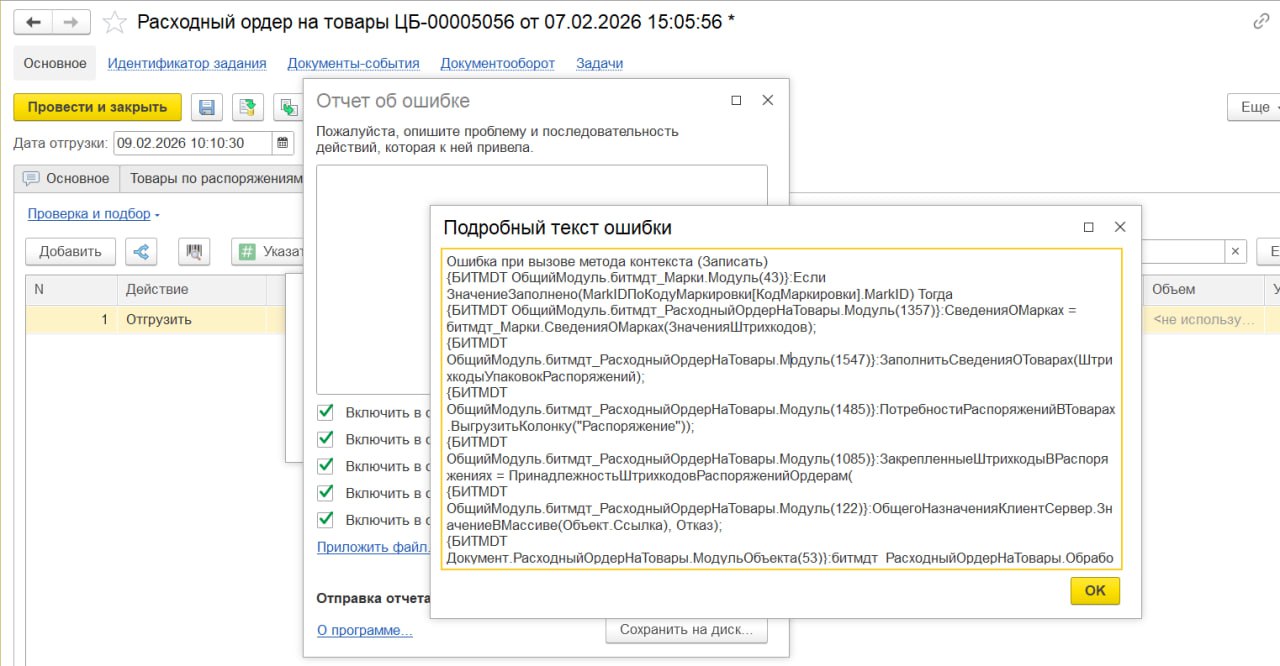Open the Документы-события tab link
Image resolution: width=1280 pixels, height=666 pixels.
click(353, 63)
